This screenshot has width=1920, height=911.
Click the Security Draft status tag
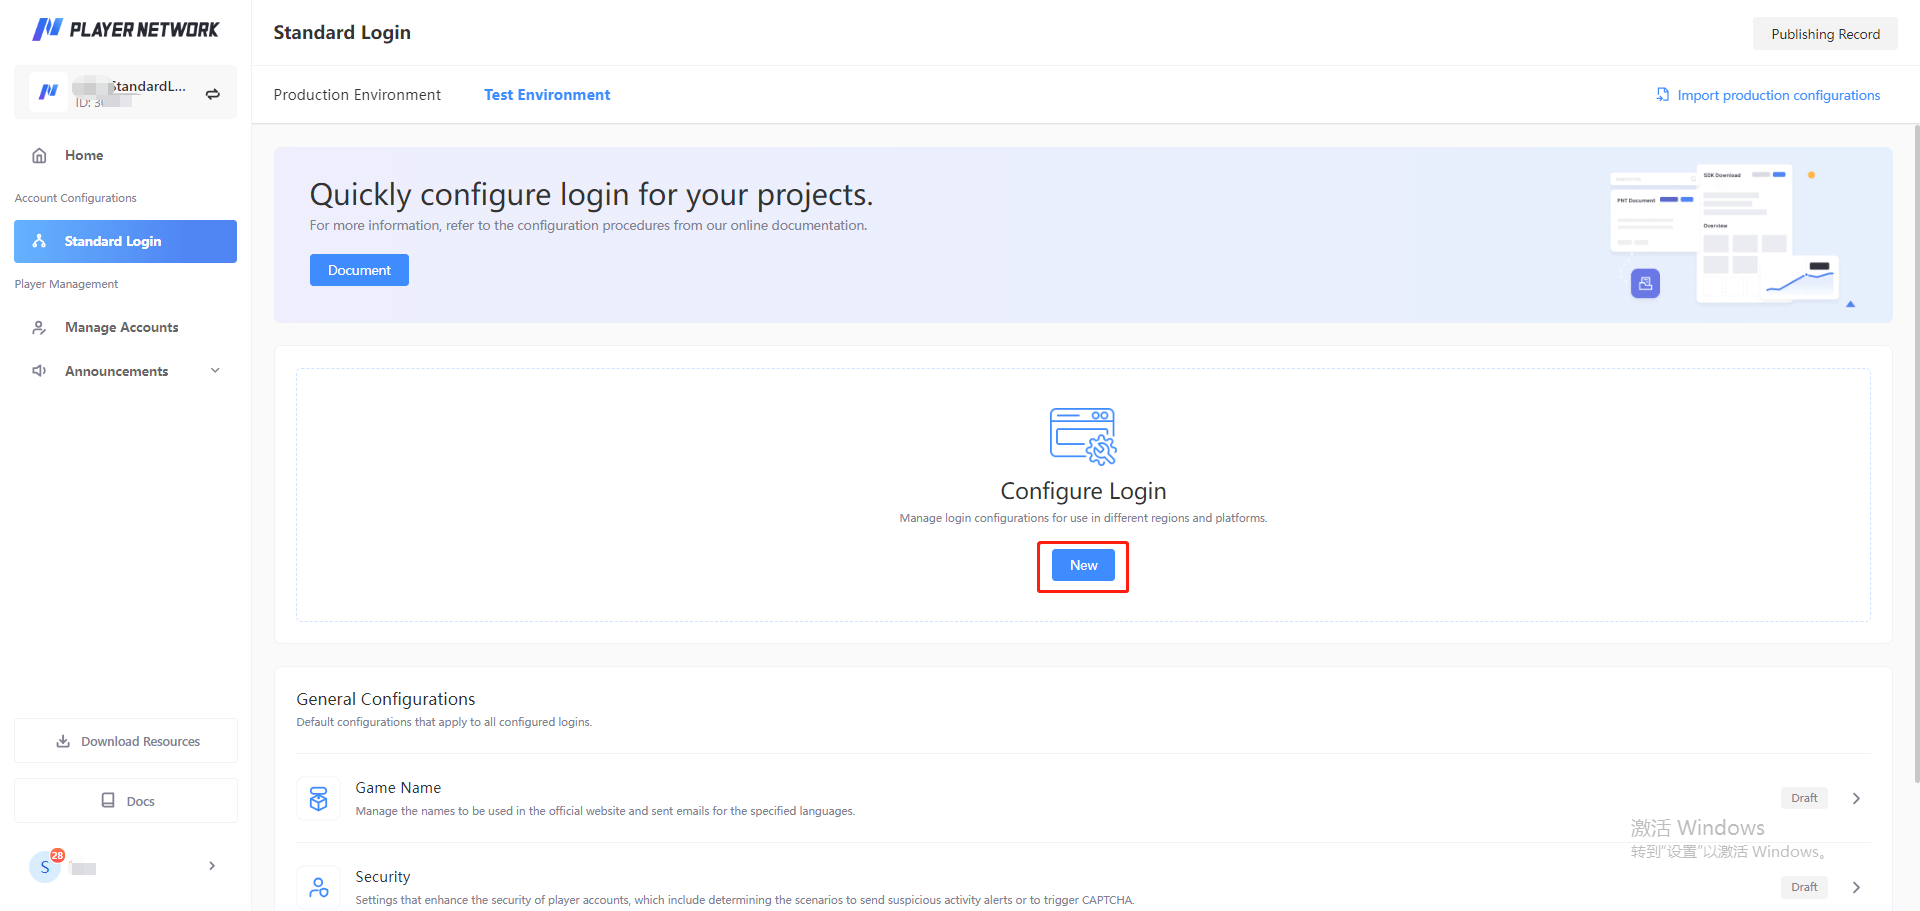click(x=1804, y=887)
